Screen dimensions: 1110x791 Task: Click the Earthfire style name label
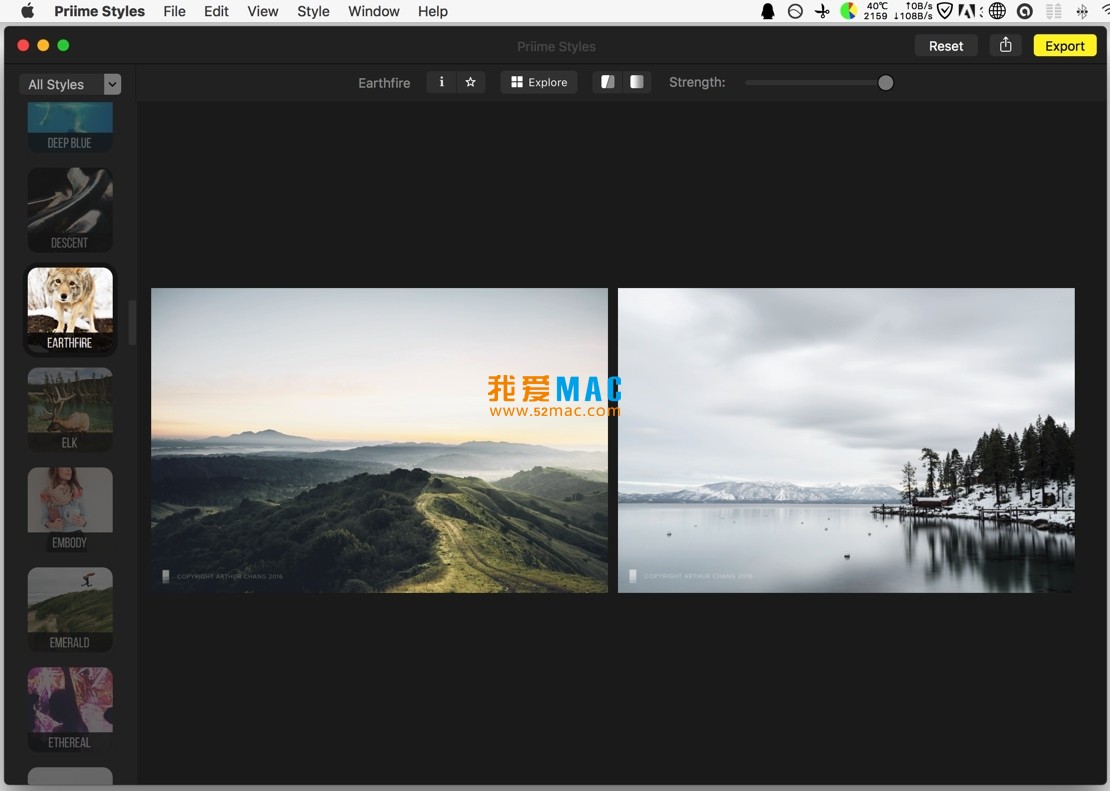(x=384, y=83)
